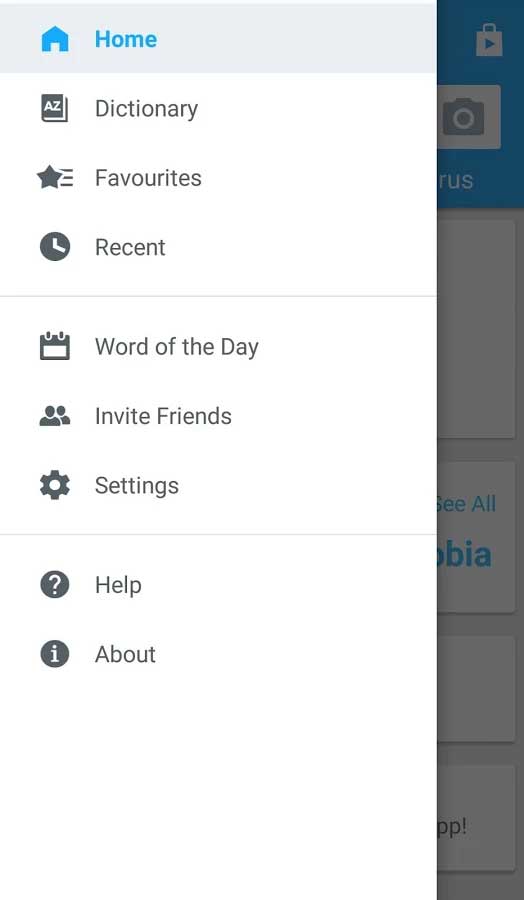Tap the Invite Friends people icon
This screenshot has height=900, width=524.
coord(55,416)
